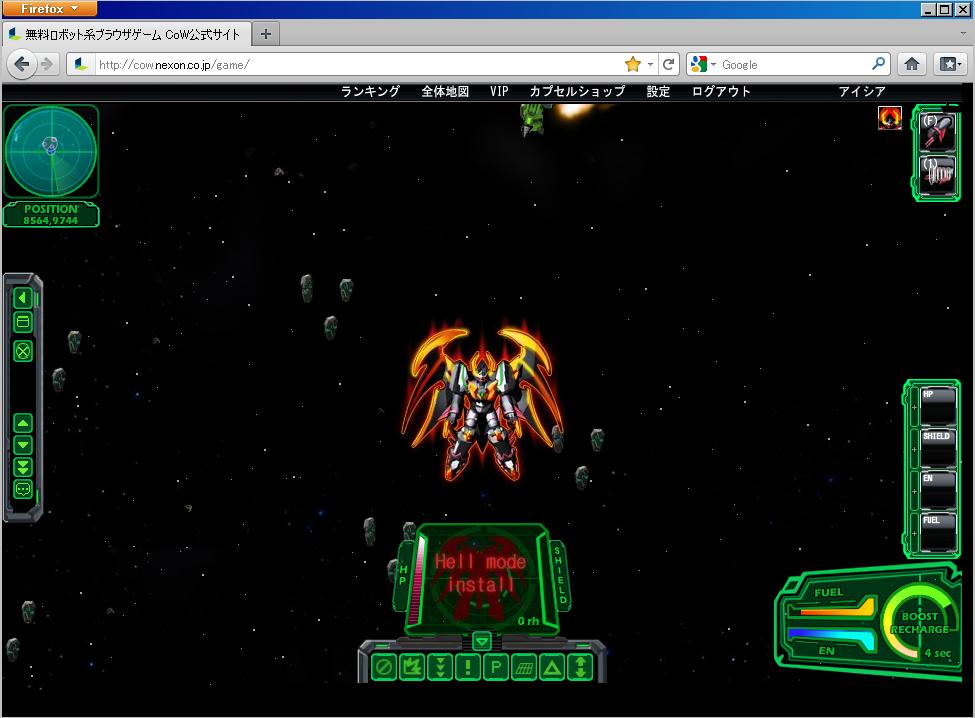
Task: Open URL history dropdown arrow
Action: [650, 64]
